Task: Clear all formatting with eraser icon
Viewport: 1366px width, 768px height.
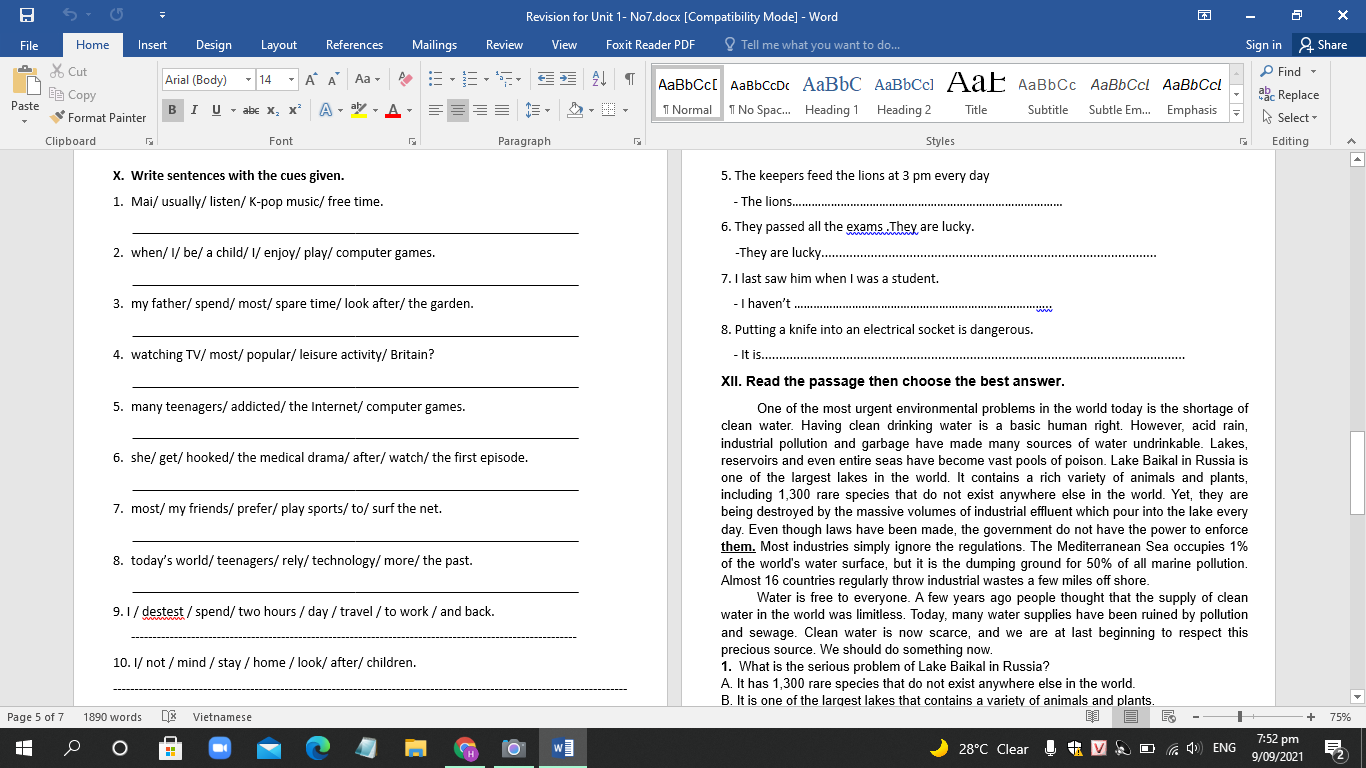Action: [x=405, y=79]
